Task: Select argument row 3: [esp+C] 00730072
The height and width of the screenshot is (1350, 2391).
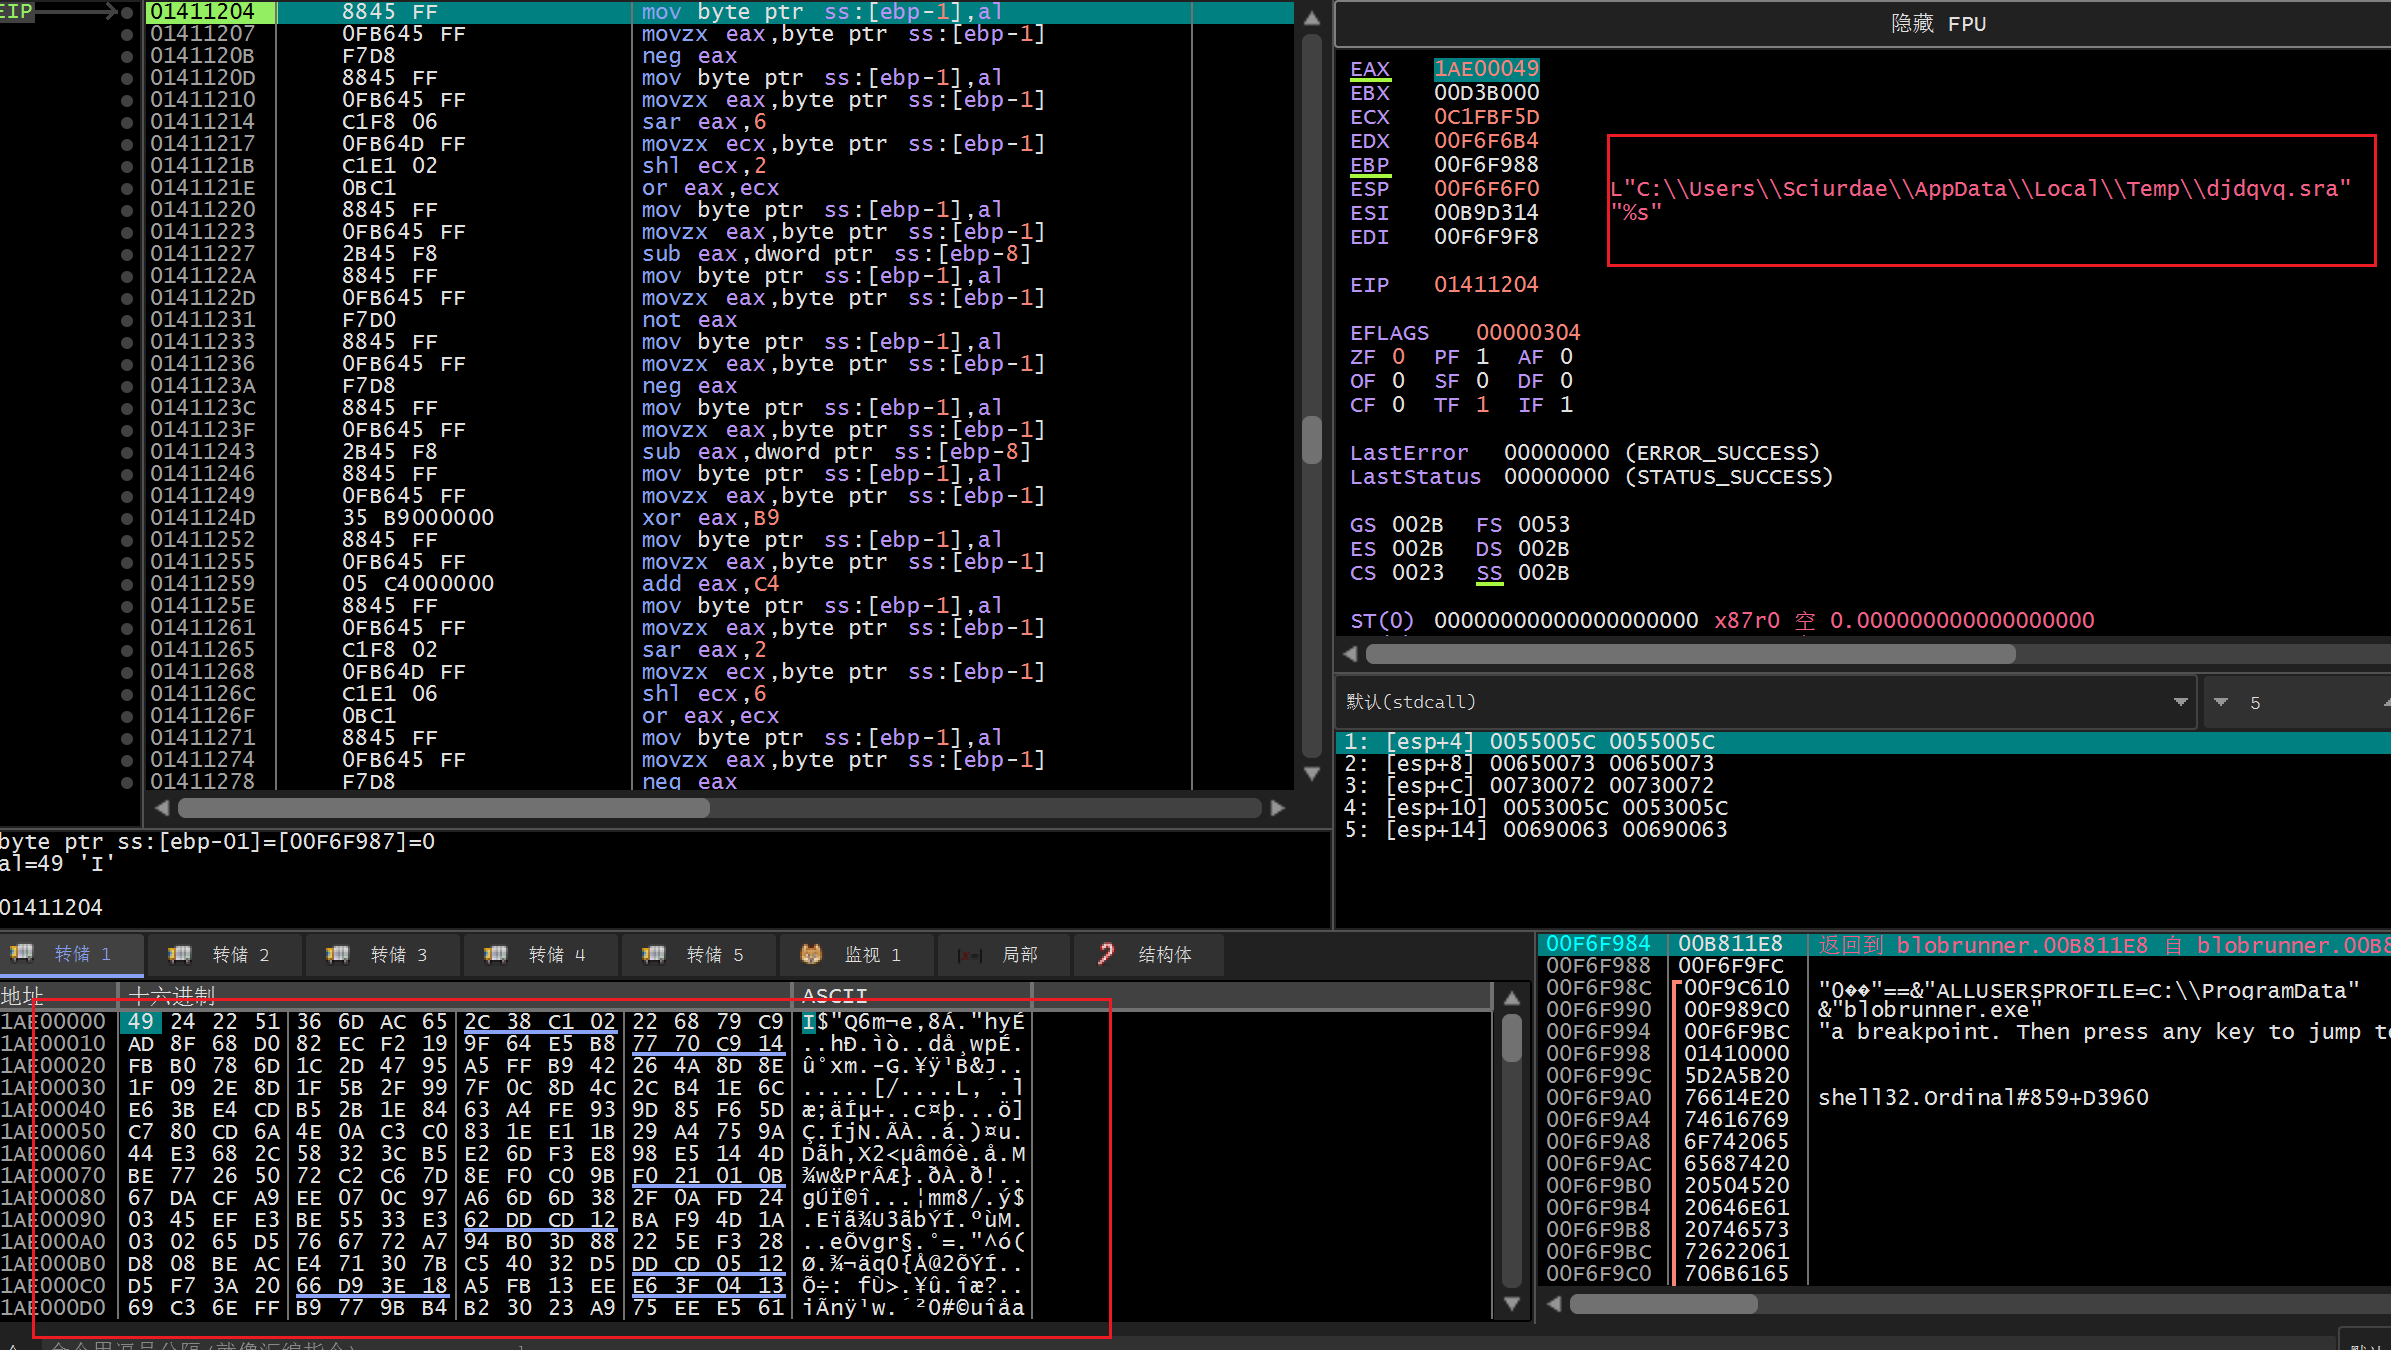Action: [1863, 786]
